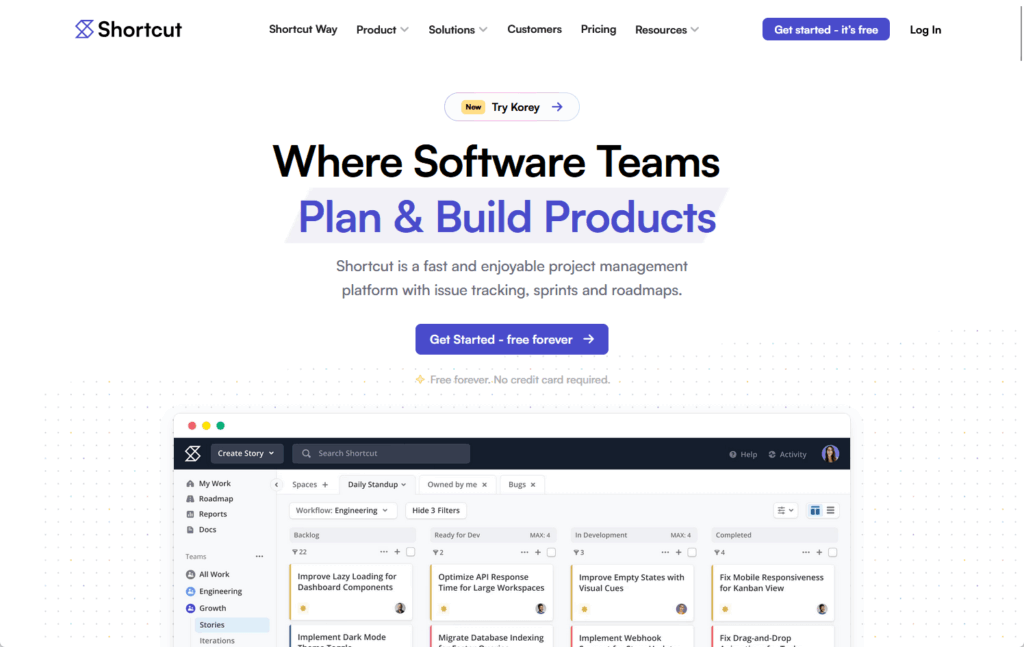Click owner avatar on Fix Mobile Responsiveness card

click(822, 609)
